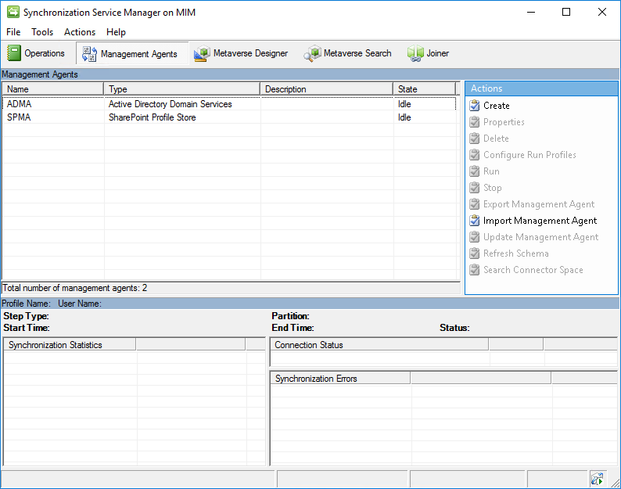Click the Synchronization Service Manager title icon
The image size is (621, 489).
[13, 12]
